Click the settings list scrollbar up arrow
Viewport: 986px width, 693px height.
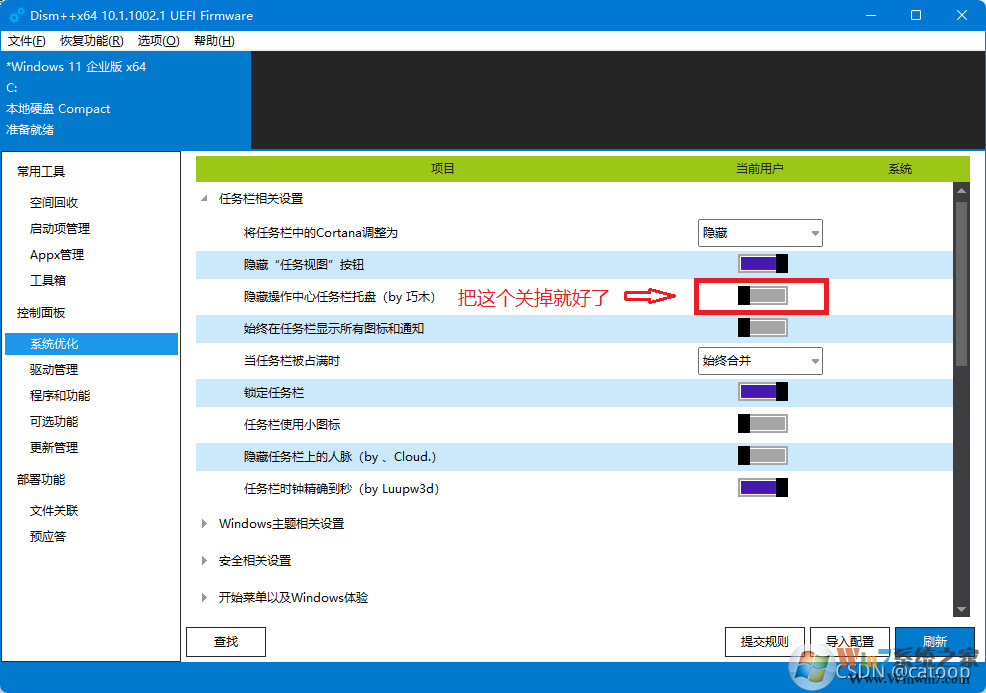[x=961, y=190]
